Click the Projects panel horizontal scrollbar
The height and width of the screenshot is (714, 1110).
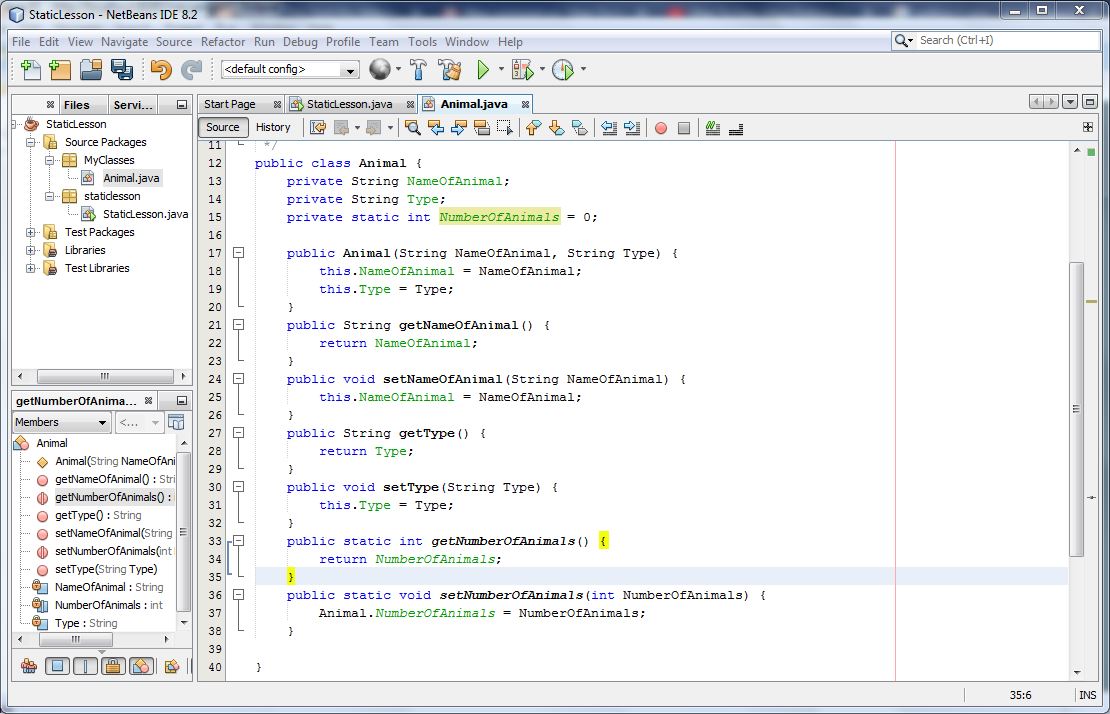105,376
